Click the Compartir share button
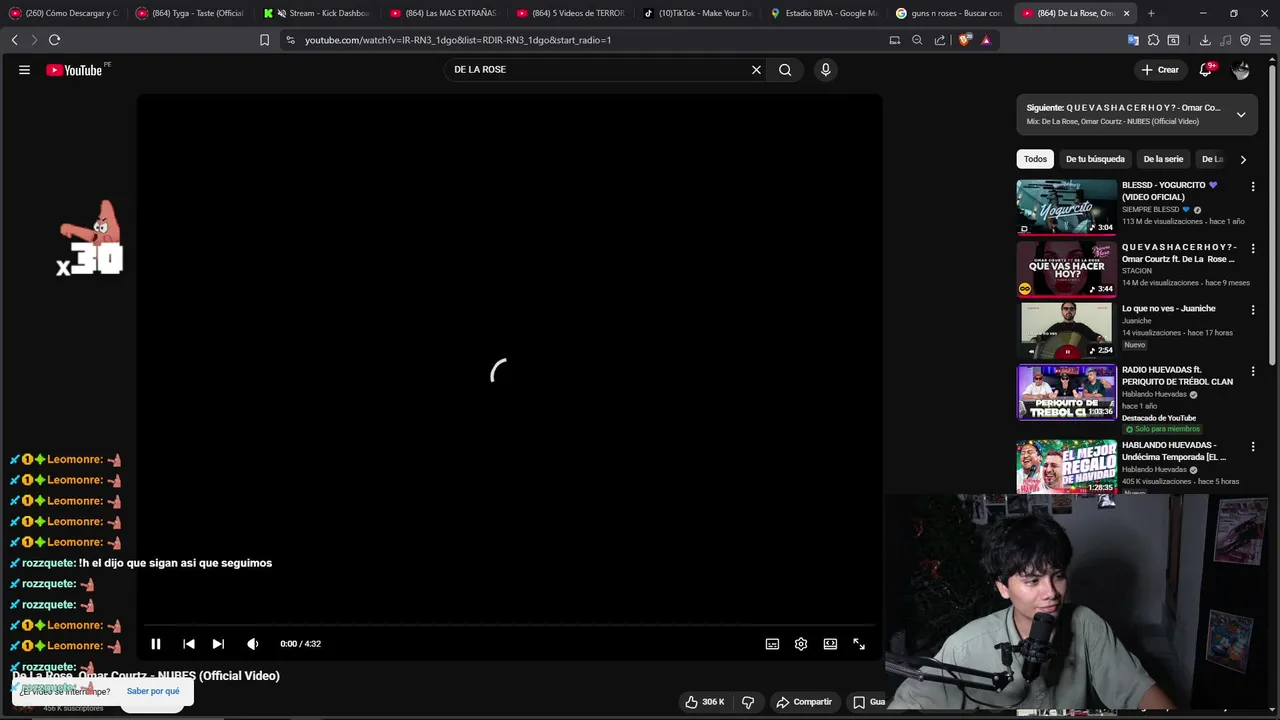 tap(804, 702)
